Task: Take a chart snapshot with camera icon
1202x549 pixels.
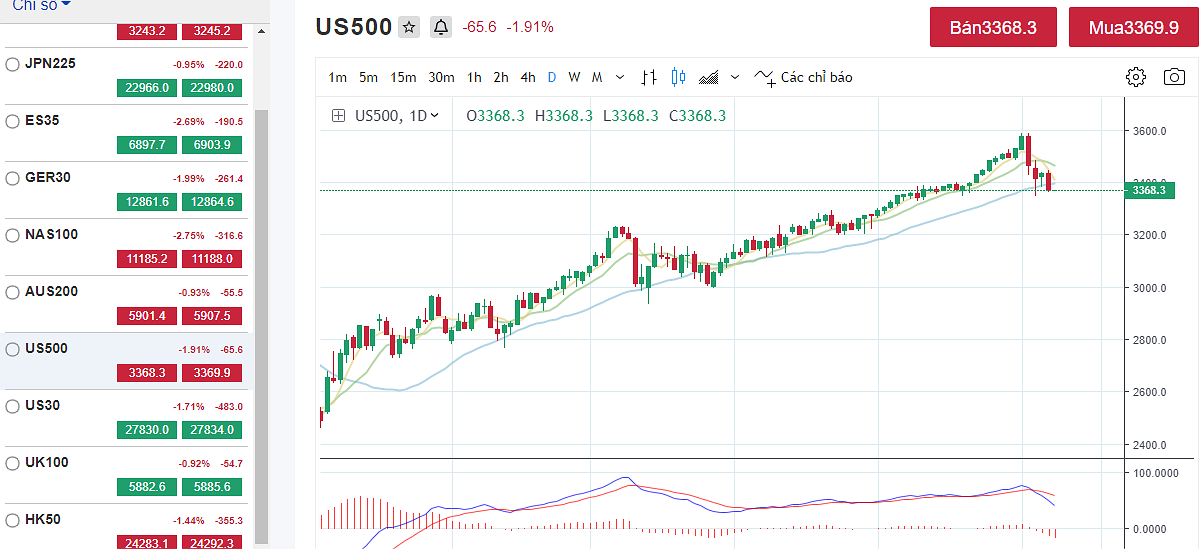Action: [x=1174, y=77]
